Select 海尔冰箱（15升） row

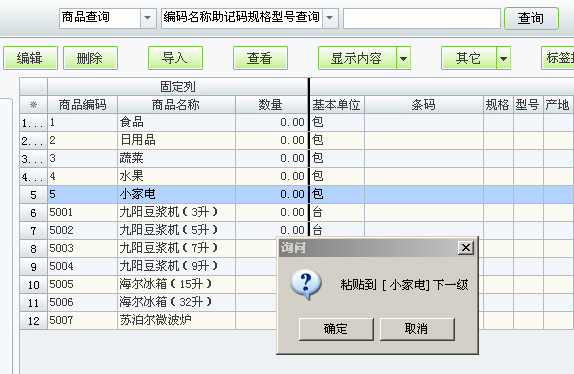[x=148, y=284]
